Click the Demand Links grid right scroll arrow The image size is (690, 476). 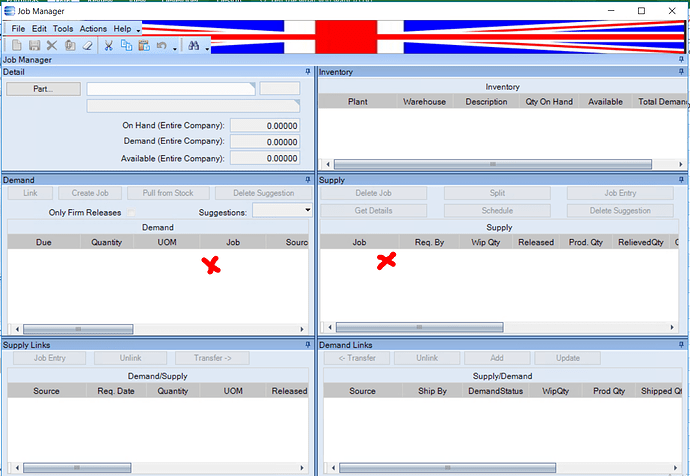[x=675, y=468]
